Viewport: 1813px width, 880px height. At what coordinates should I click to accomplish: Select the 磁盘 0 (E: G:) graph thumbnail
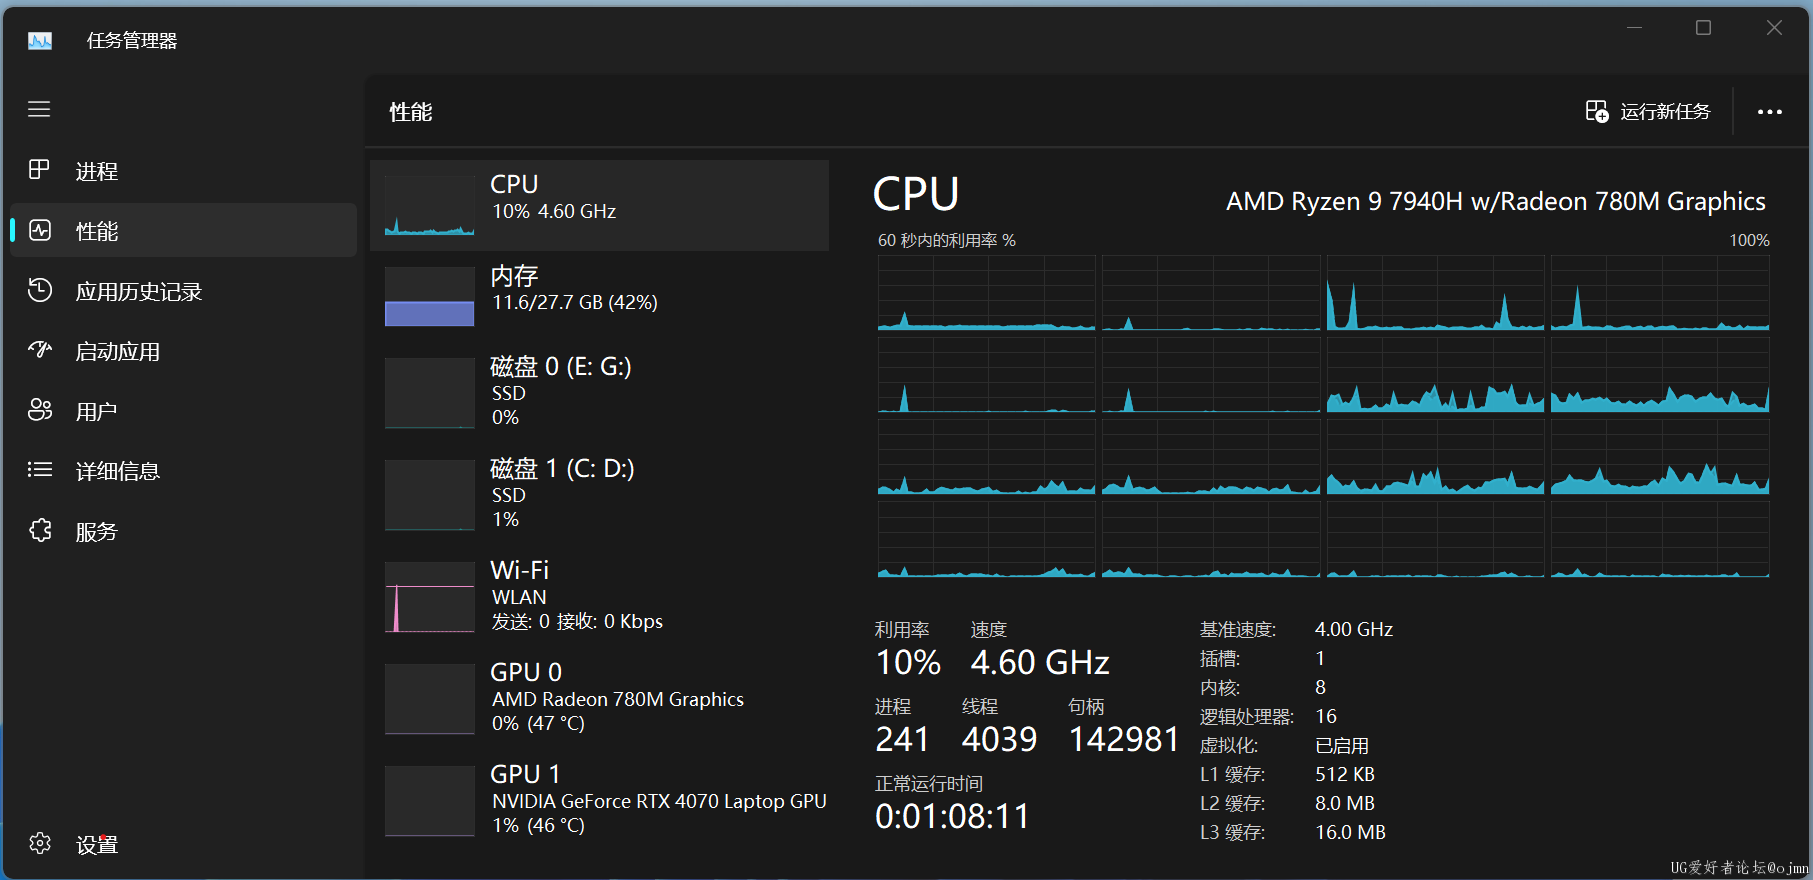[430, 393]
